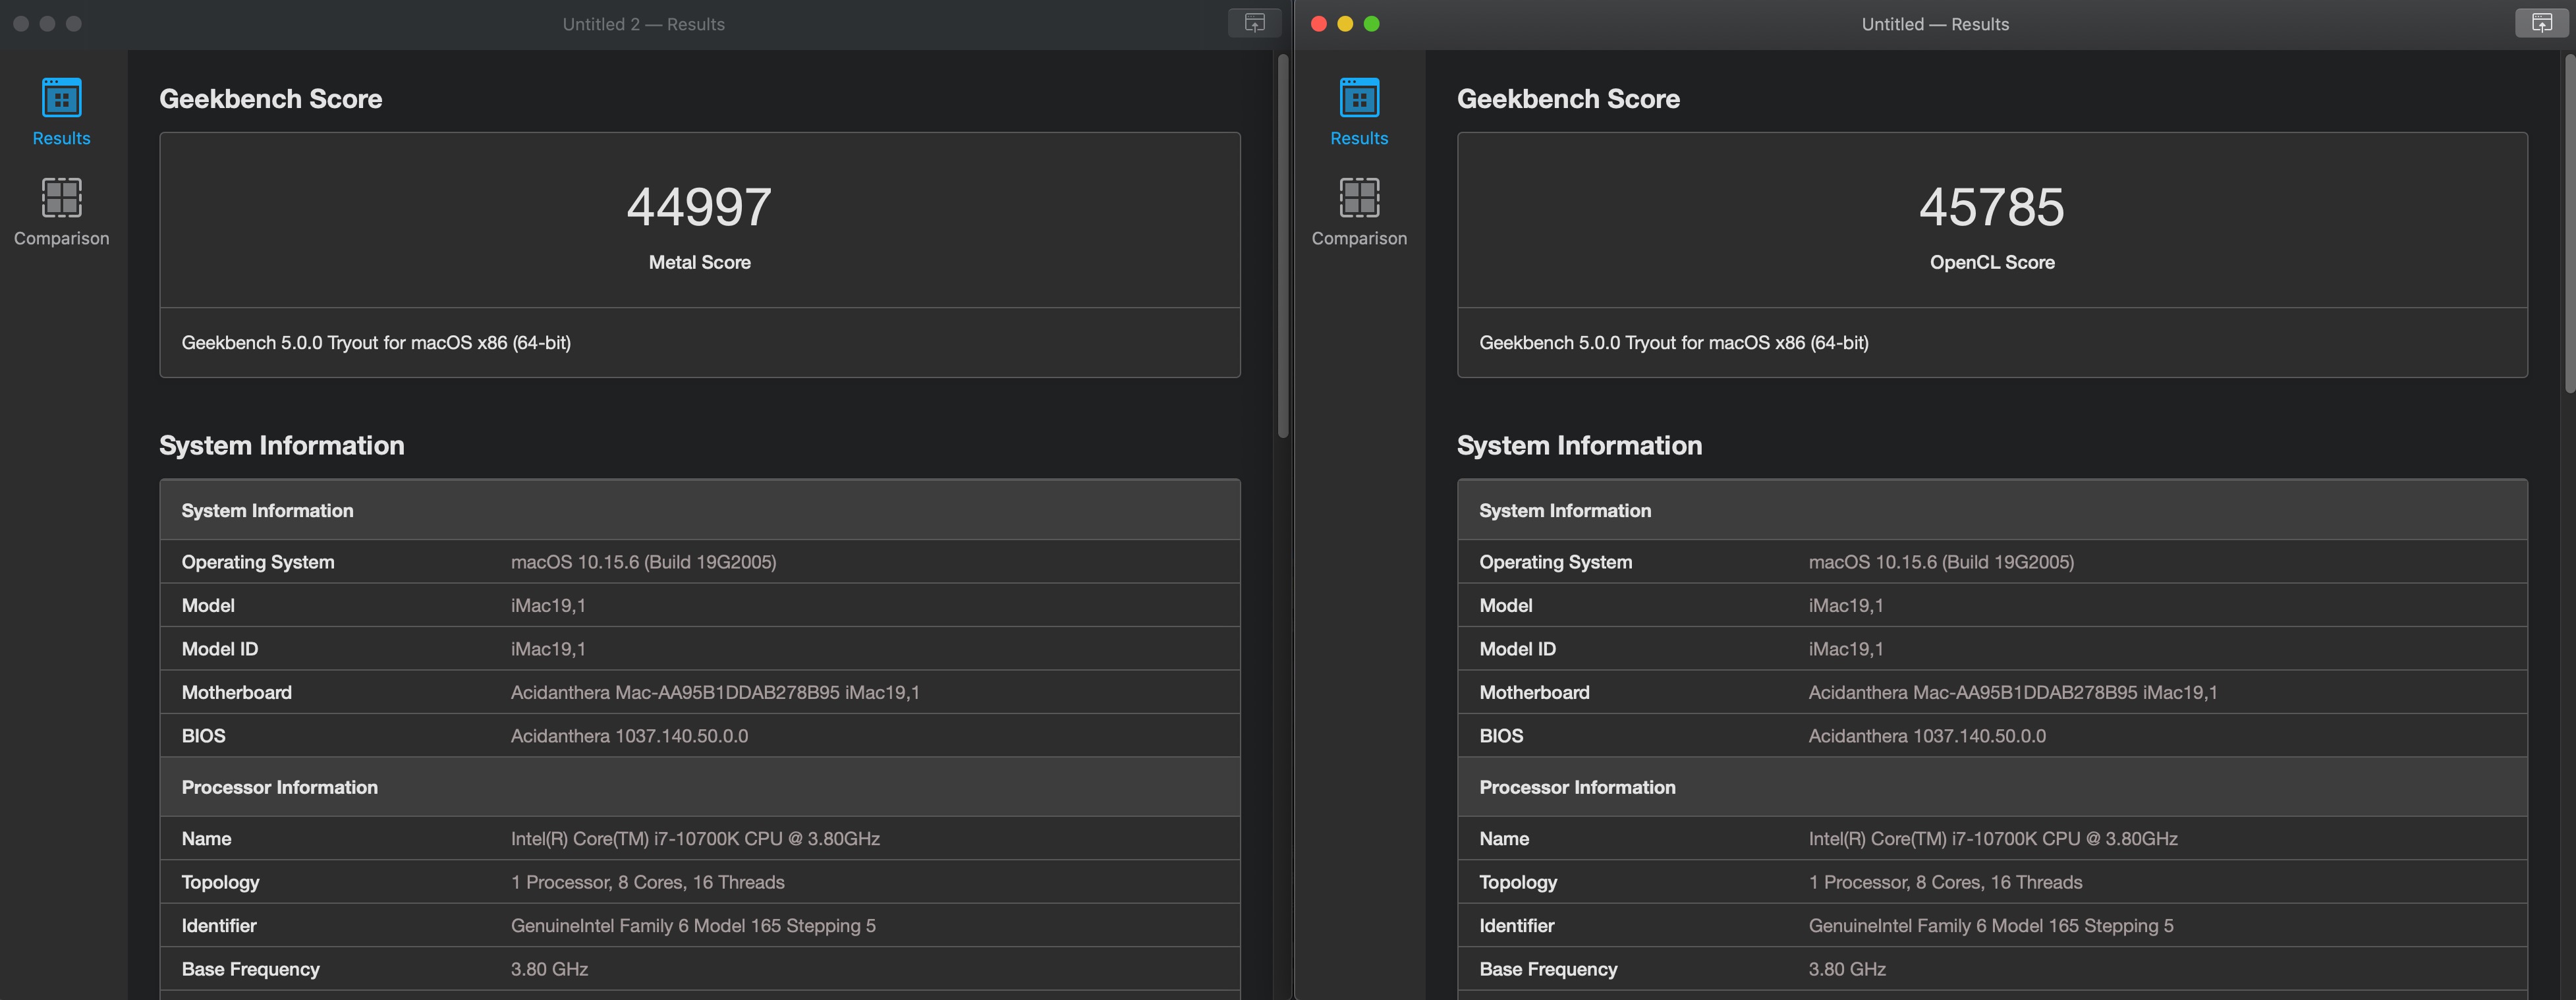Viewport: 2576px width, 1000px height.
Task: Click BIOS version value in Untitled 2 window
Action: pyautogui.click(x=629, y=736)
